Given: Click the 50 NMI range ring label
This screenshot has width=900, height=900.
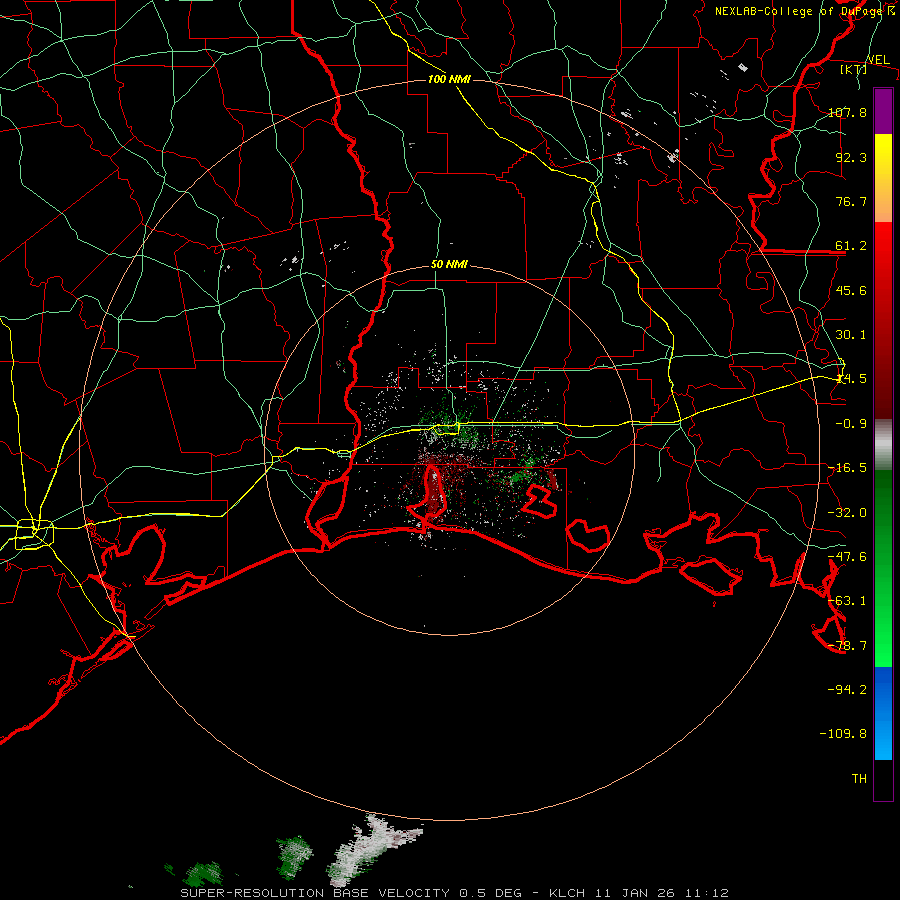Looking at the screenshot, I should click(x=449, y=265).
